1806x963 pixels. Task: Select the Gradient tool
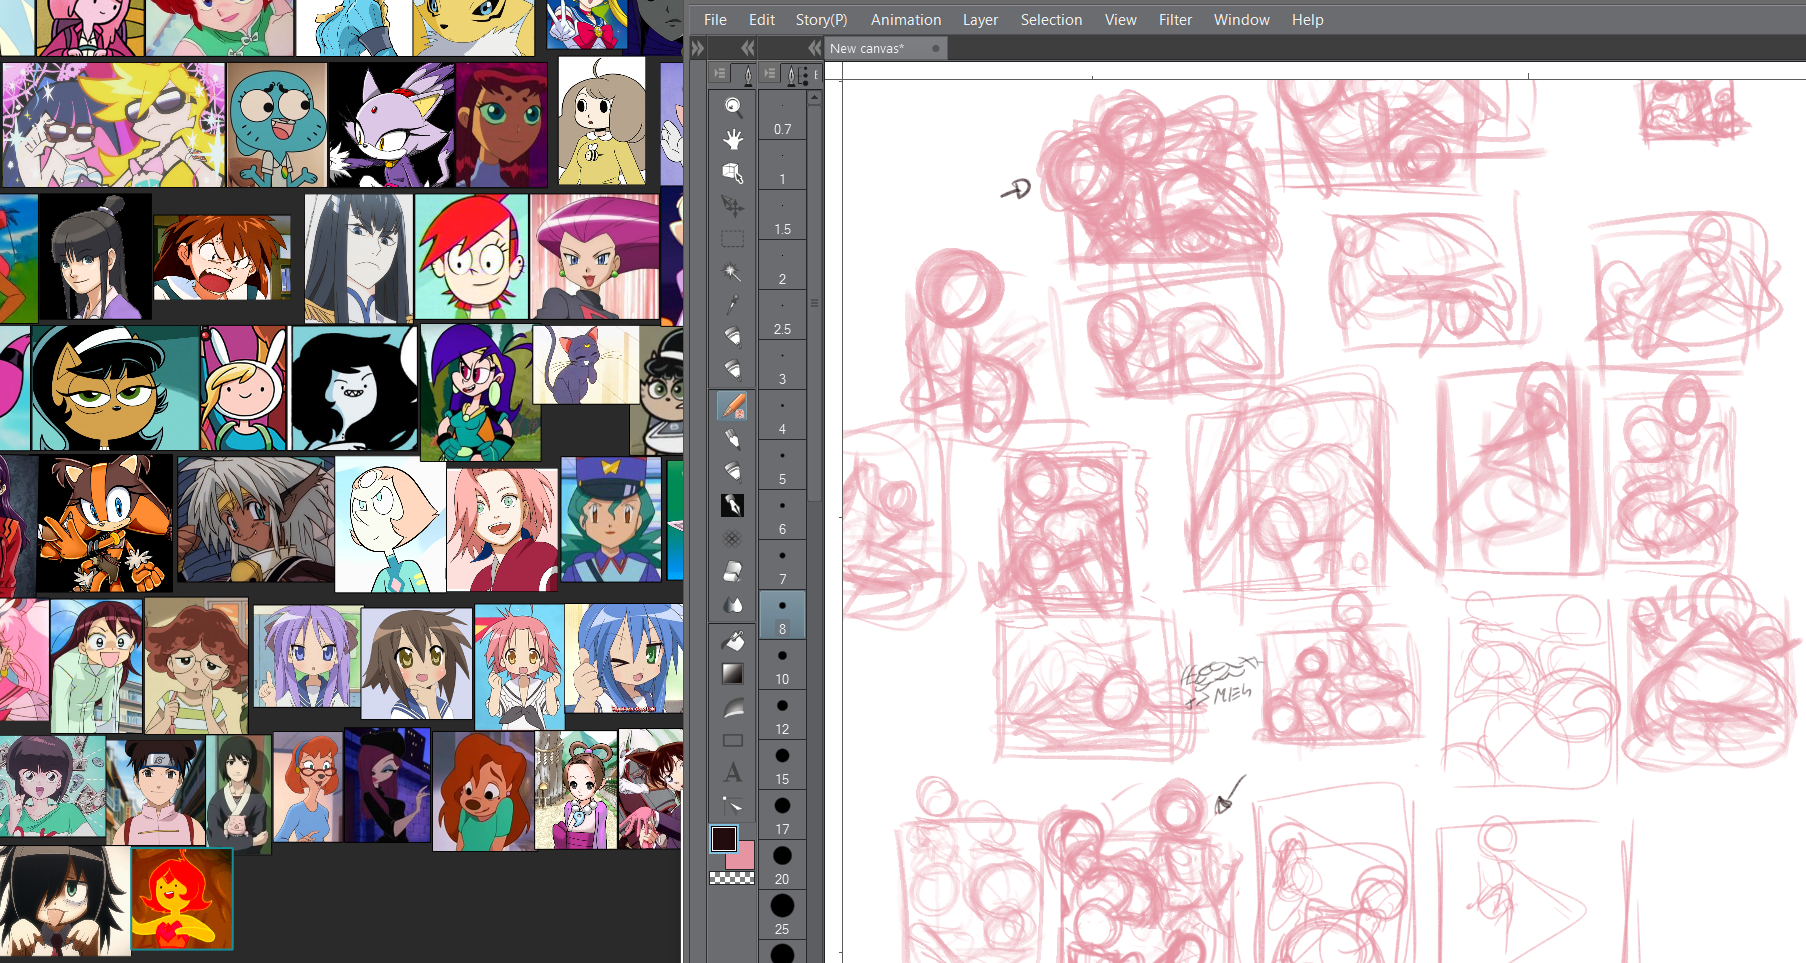click(733, 674)
